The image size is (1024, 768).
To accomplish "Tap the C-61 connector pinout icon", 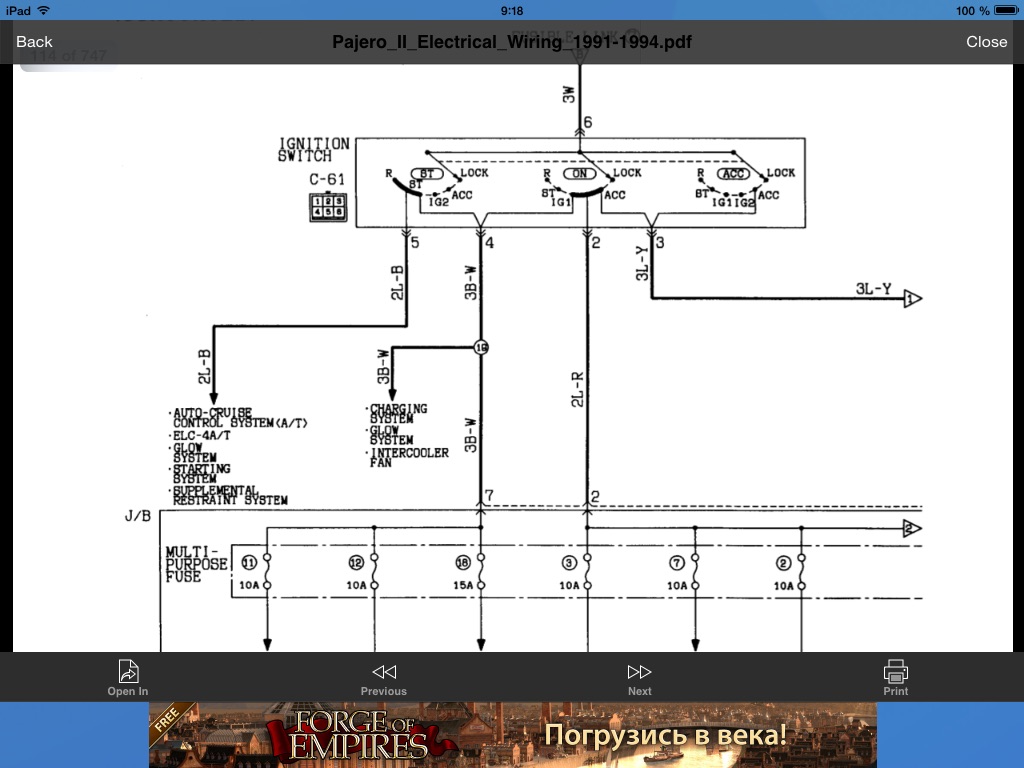I will (x=327, y=207).
